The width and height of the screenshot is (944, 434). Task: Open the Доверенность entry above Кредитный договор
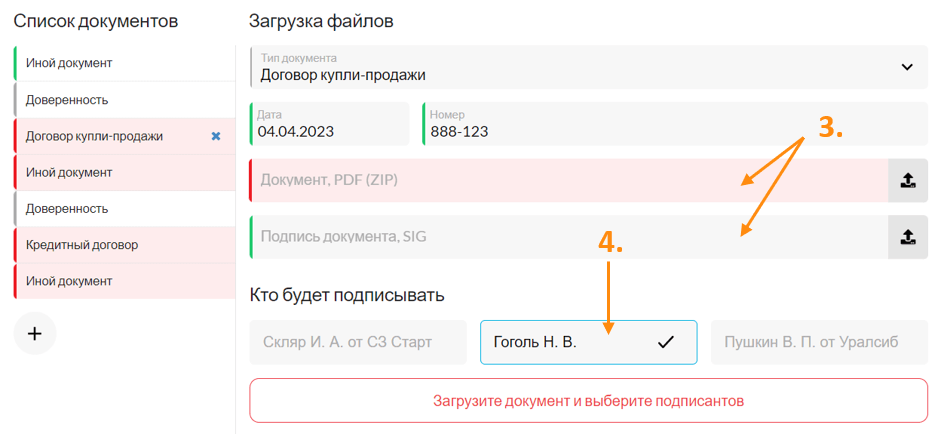pyautogui.click(x=124, y=209)
